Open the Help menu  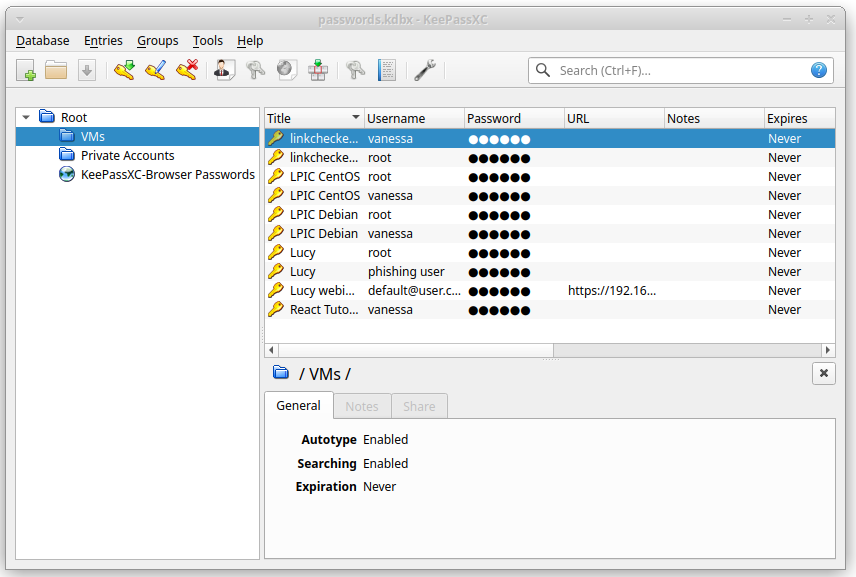(250, 41)
